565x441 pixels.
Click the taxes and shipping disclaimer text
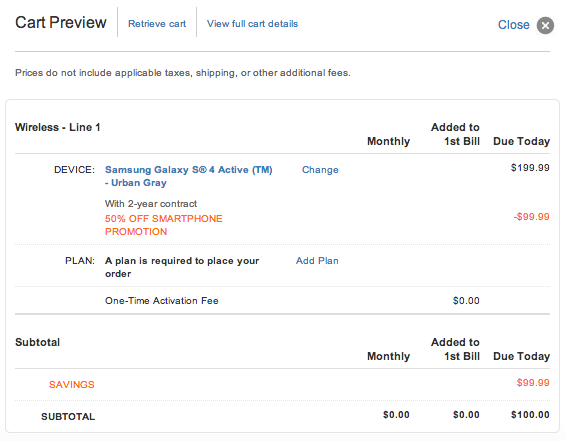click(x=183, y=73)
